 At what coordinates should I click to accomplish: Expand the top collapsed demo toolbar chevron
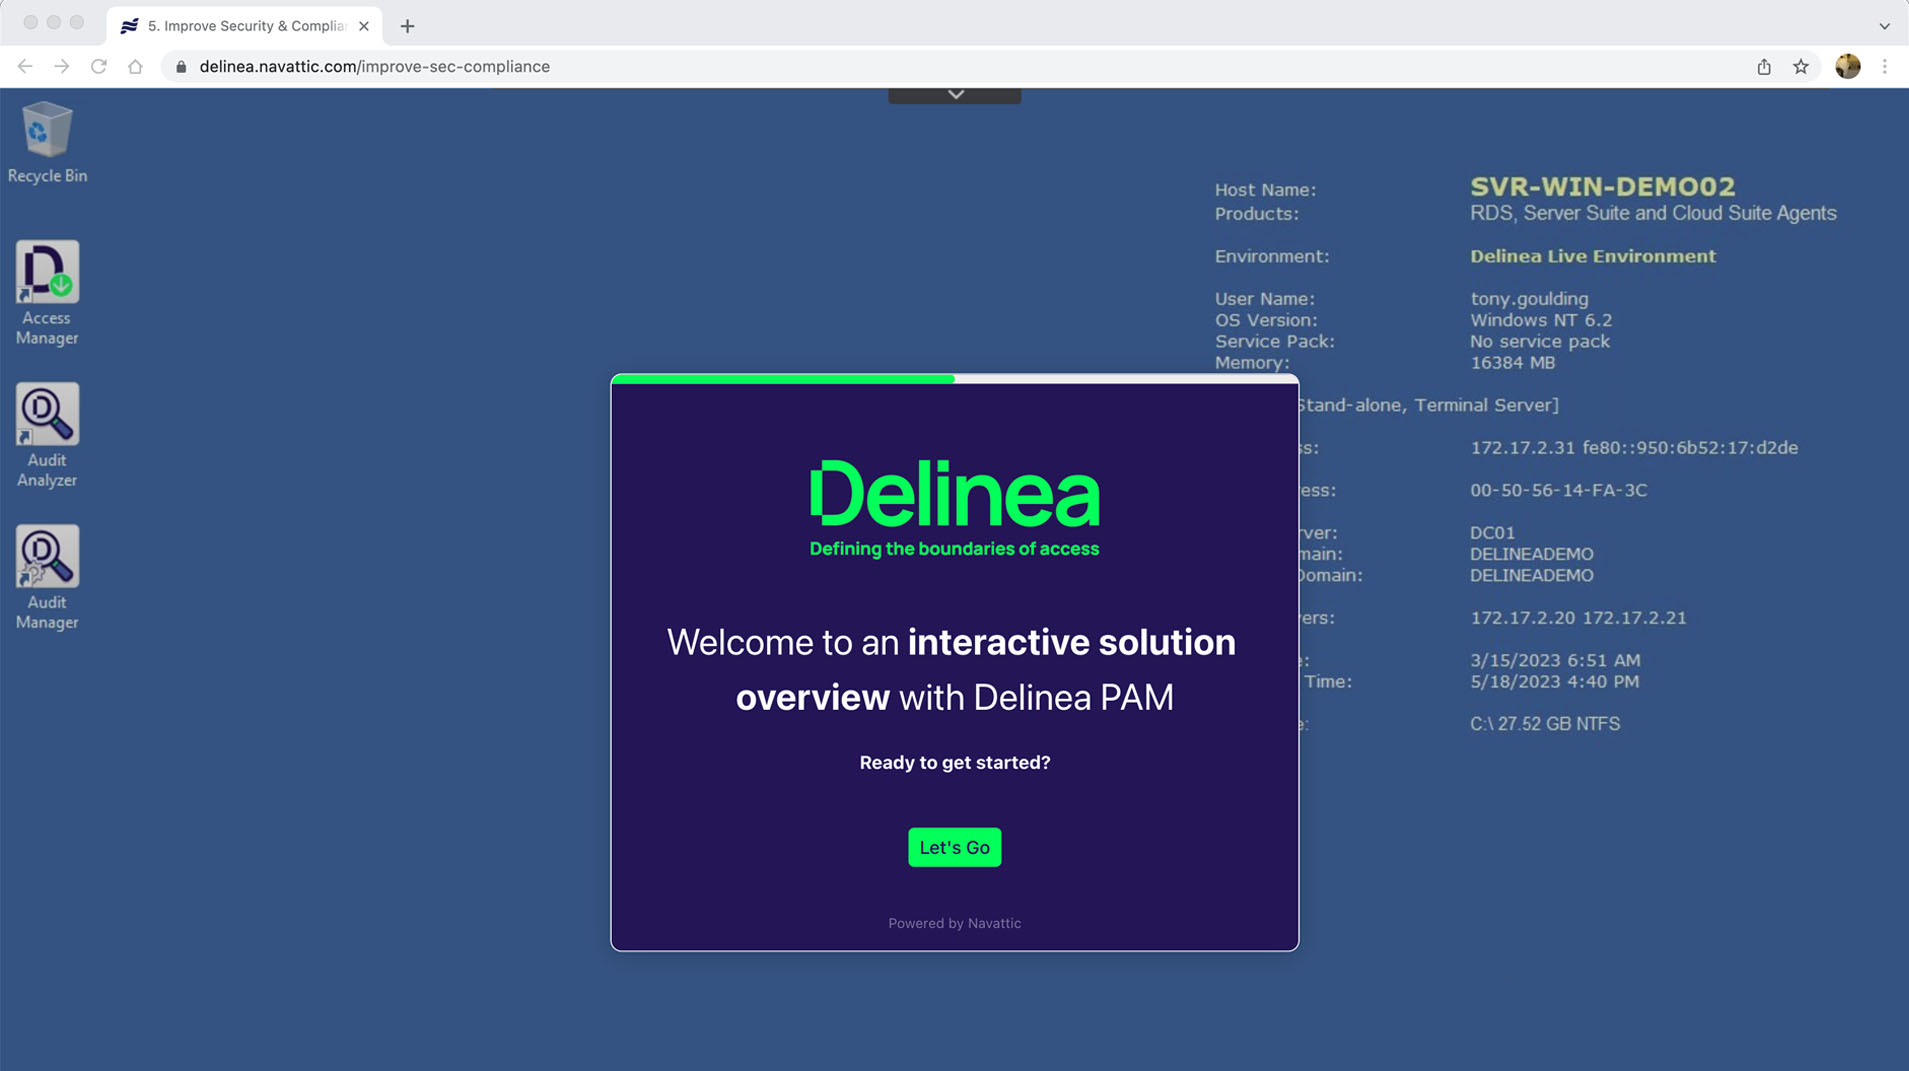(955, 94)
